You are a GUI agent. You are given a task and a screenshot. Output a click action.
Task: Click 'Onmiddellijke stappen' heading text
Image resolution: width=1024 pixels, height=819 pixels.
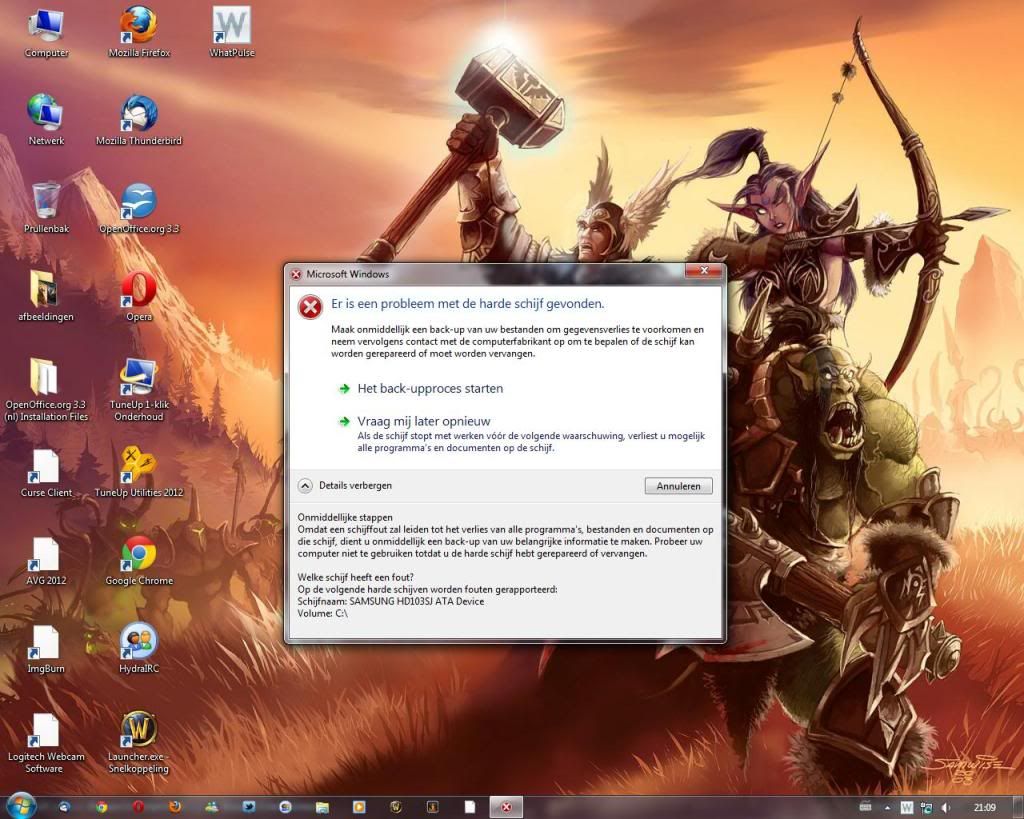click(345, 517)
